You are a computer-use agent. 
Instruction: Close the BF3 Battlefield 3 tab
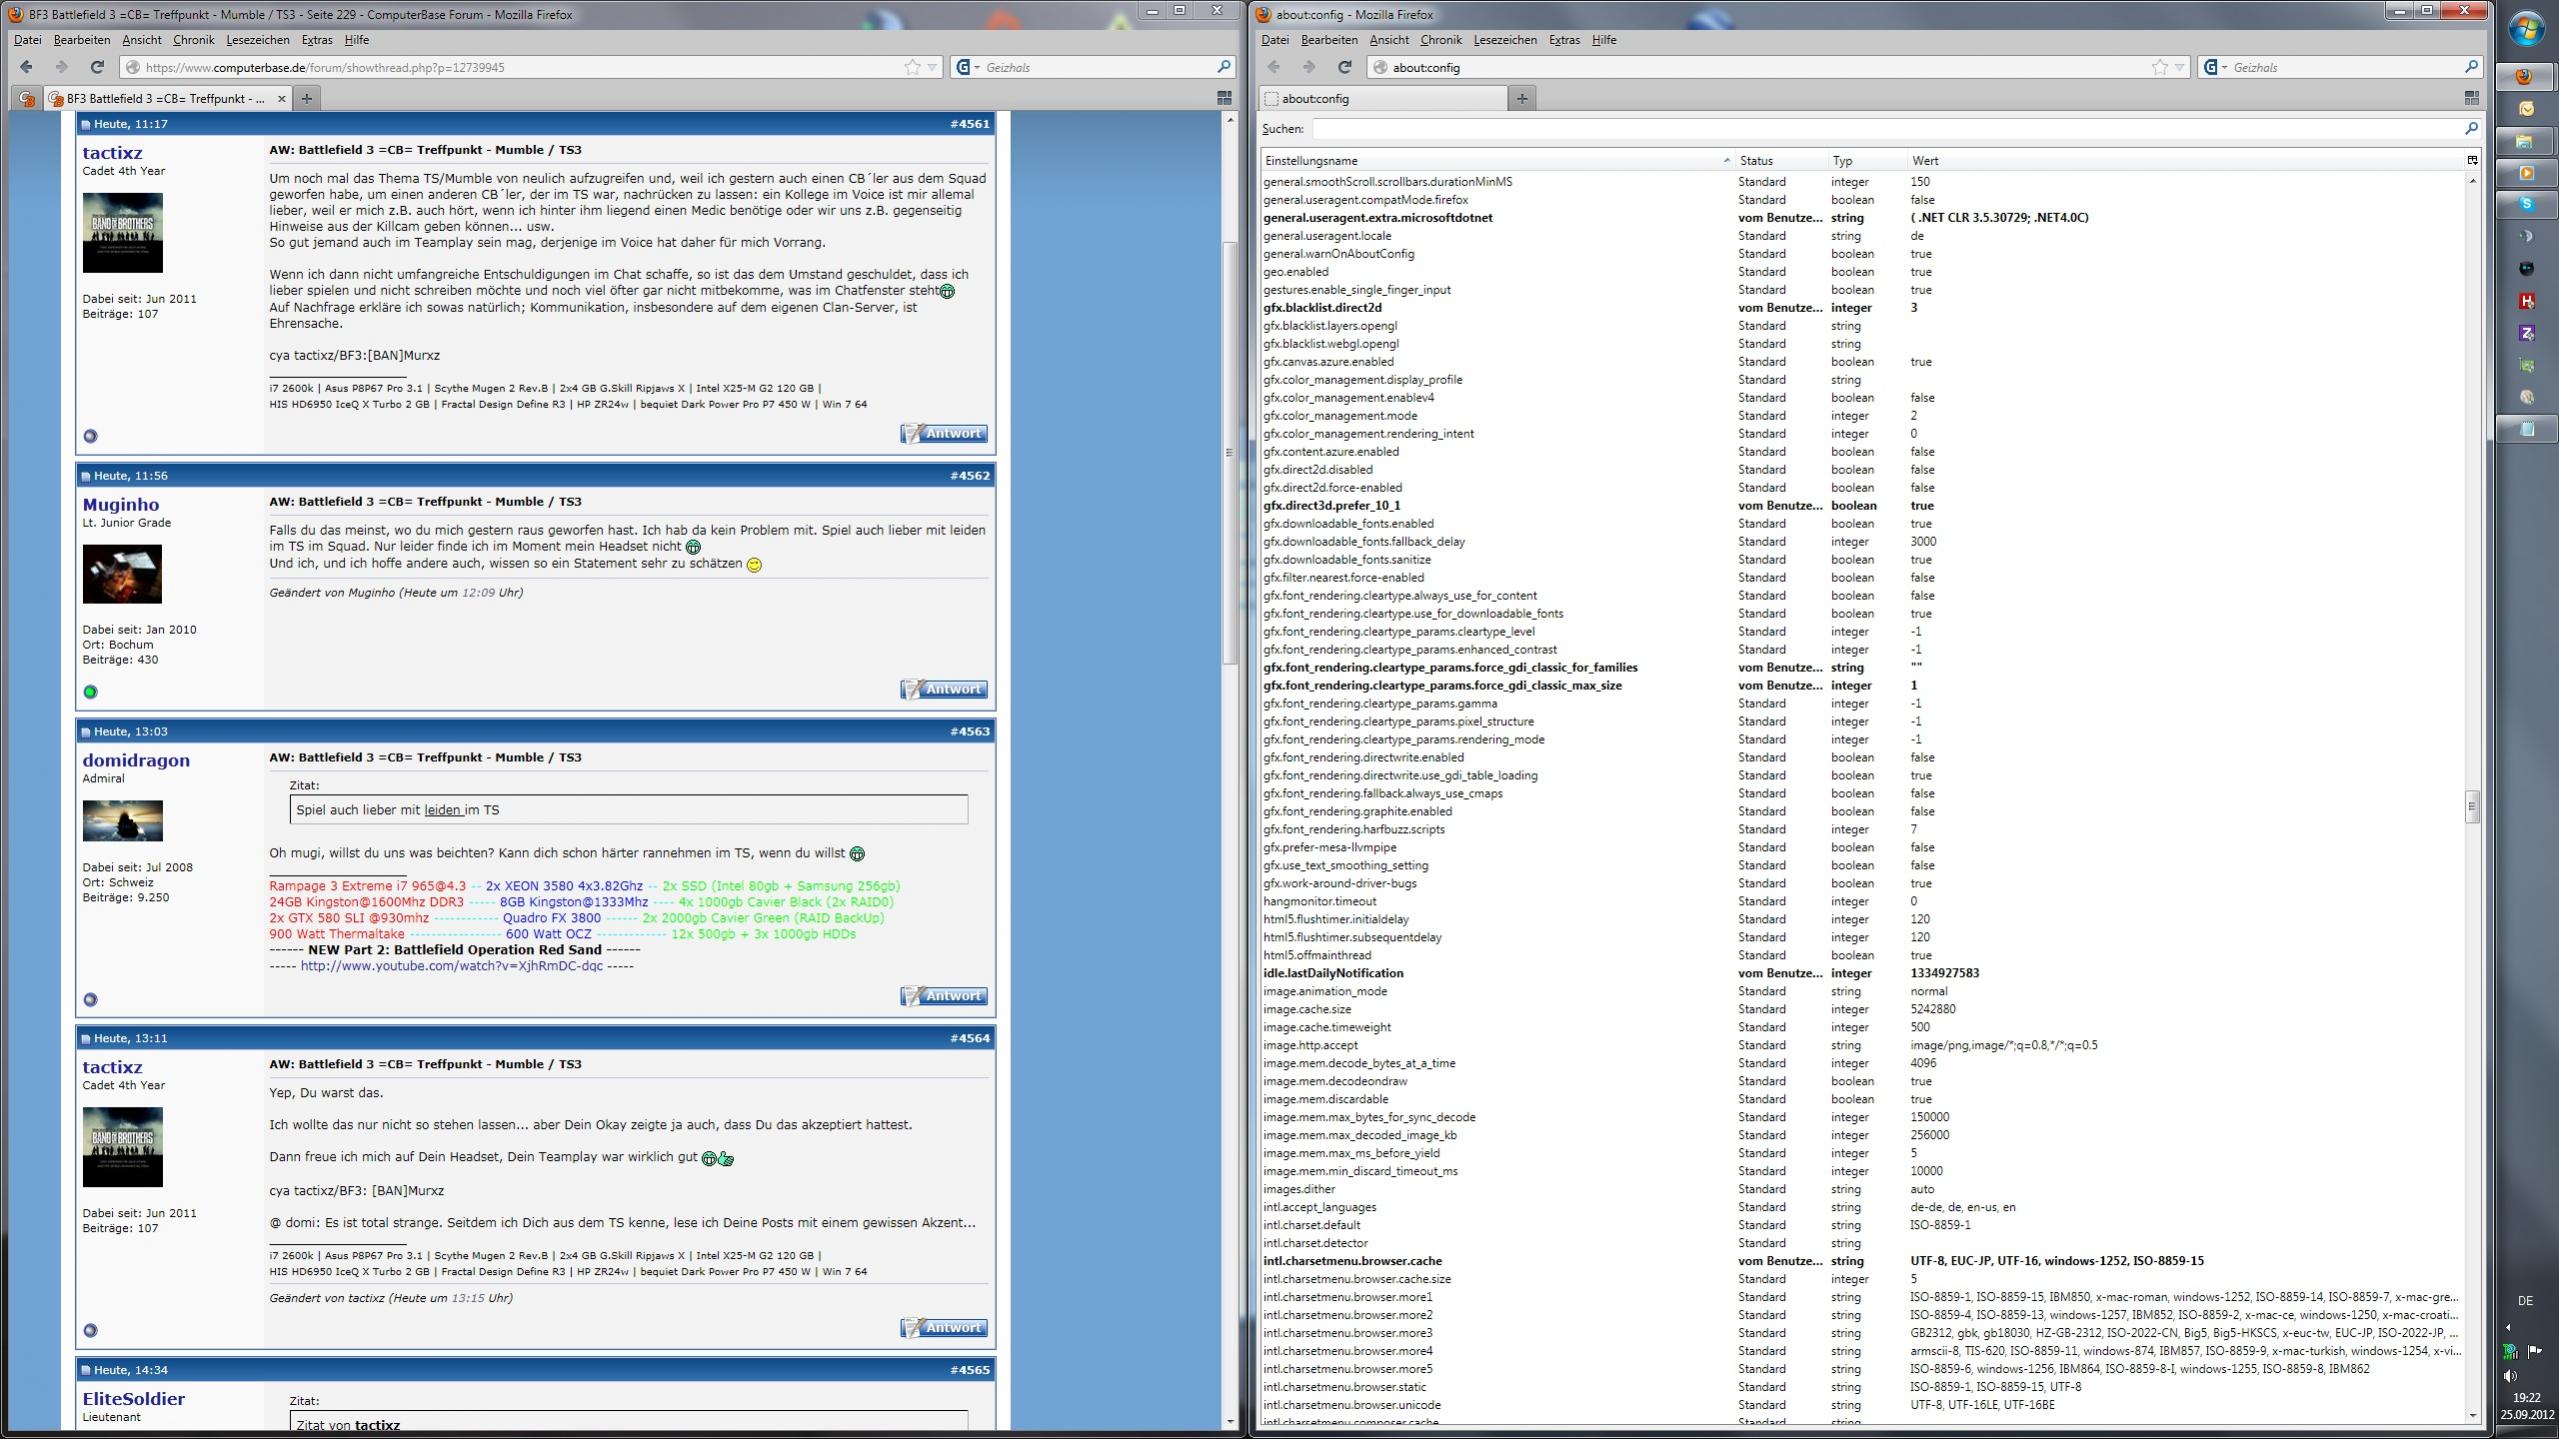(x=281, y=98)
